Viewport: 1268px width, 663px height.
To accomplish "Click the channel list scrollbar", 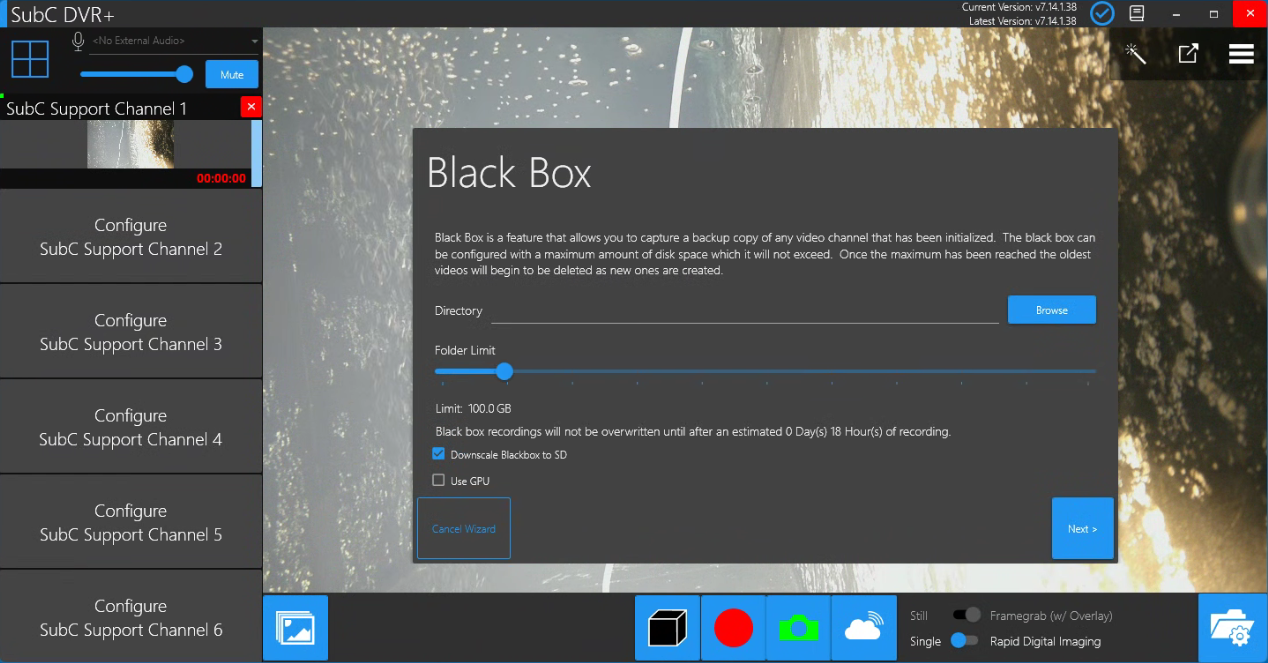I will coord(257,153).
